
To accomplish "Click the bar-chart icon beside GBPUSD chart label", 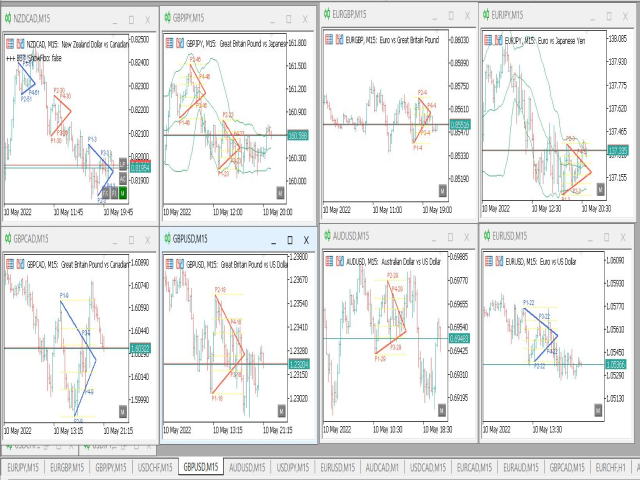I will pos(180,264).
